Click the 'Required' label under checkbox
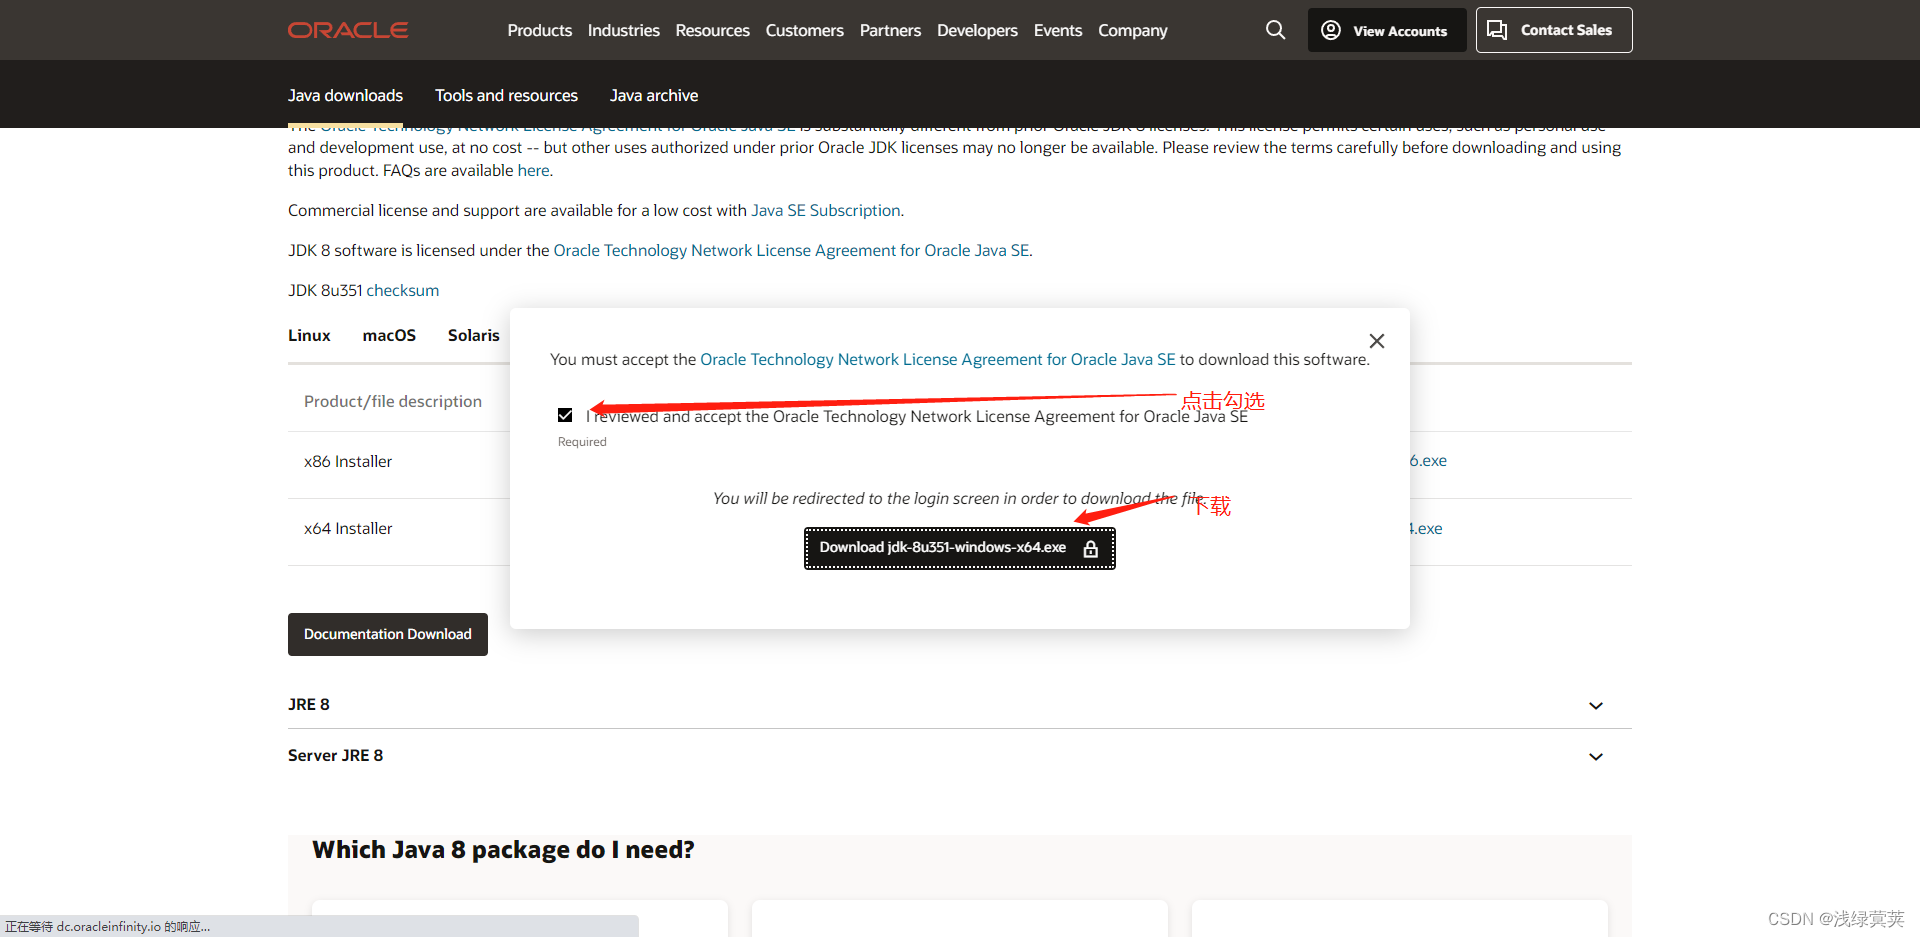1920x937 pixels. [x=582, y=441]
